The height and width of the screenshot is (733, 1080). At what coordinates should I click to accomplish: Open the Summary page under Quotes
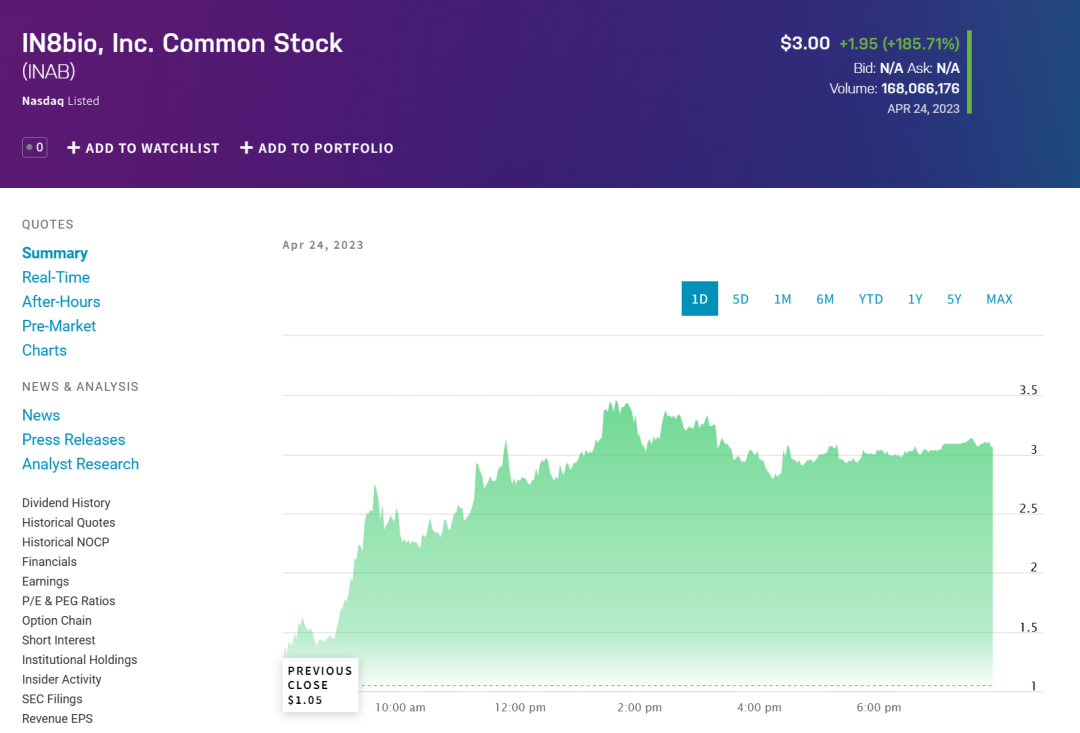55,252
